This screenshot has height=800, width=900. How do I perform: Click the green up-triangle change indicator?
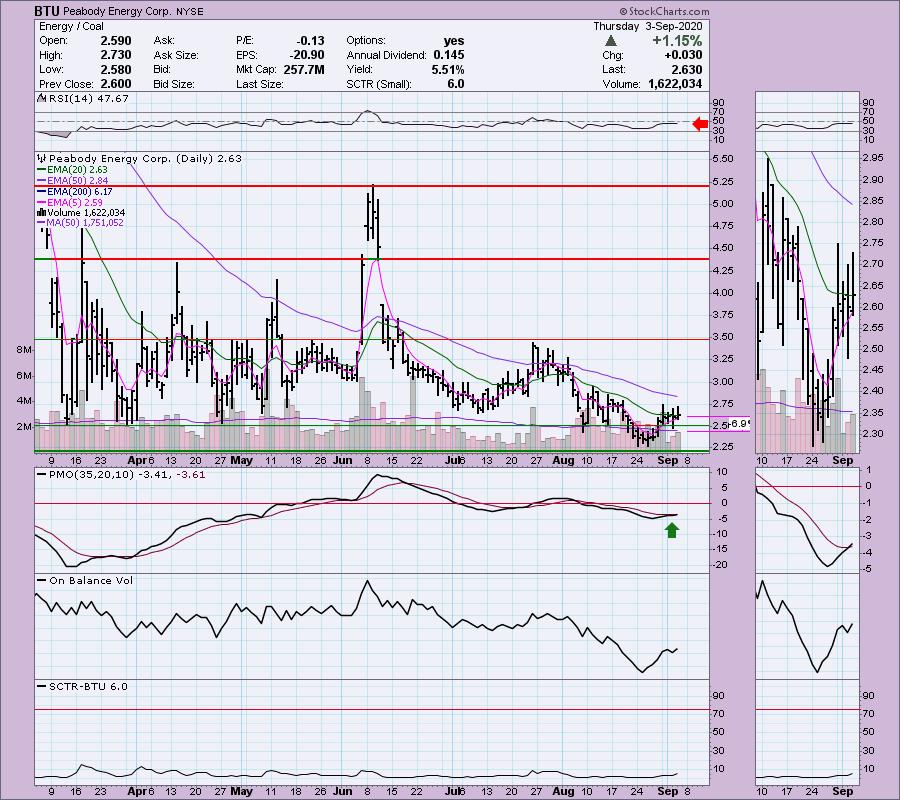(x=611, y=41)
